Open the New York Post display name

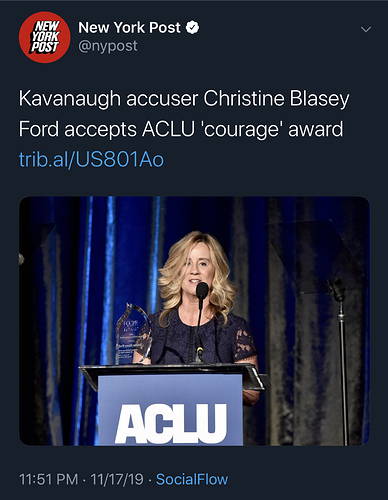129,27
